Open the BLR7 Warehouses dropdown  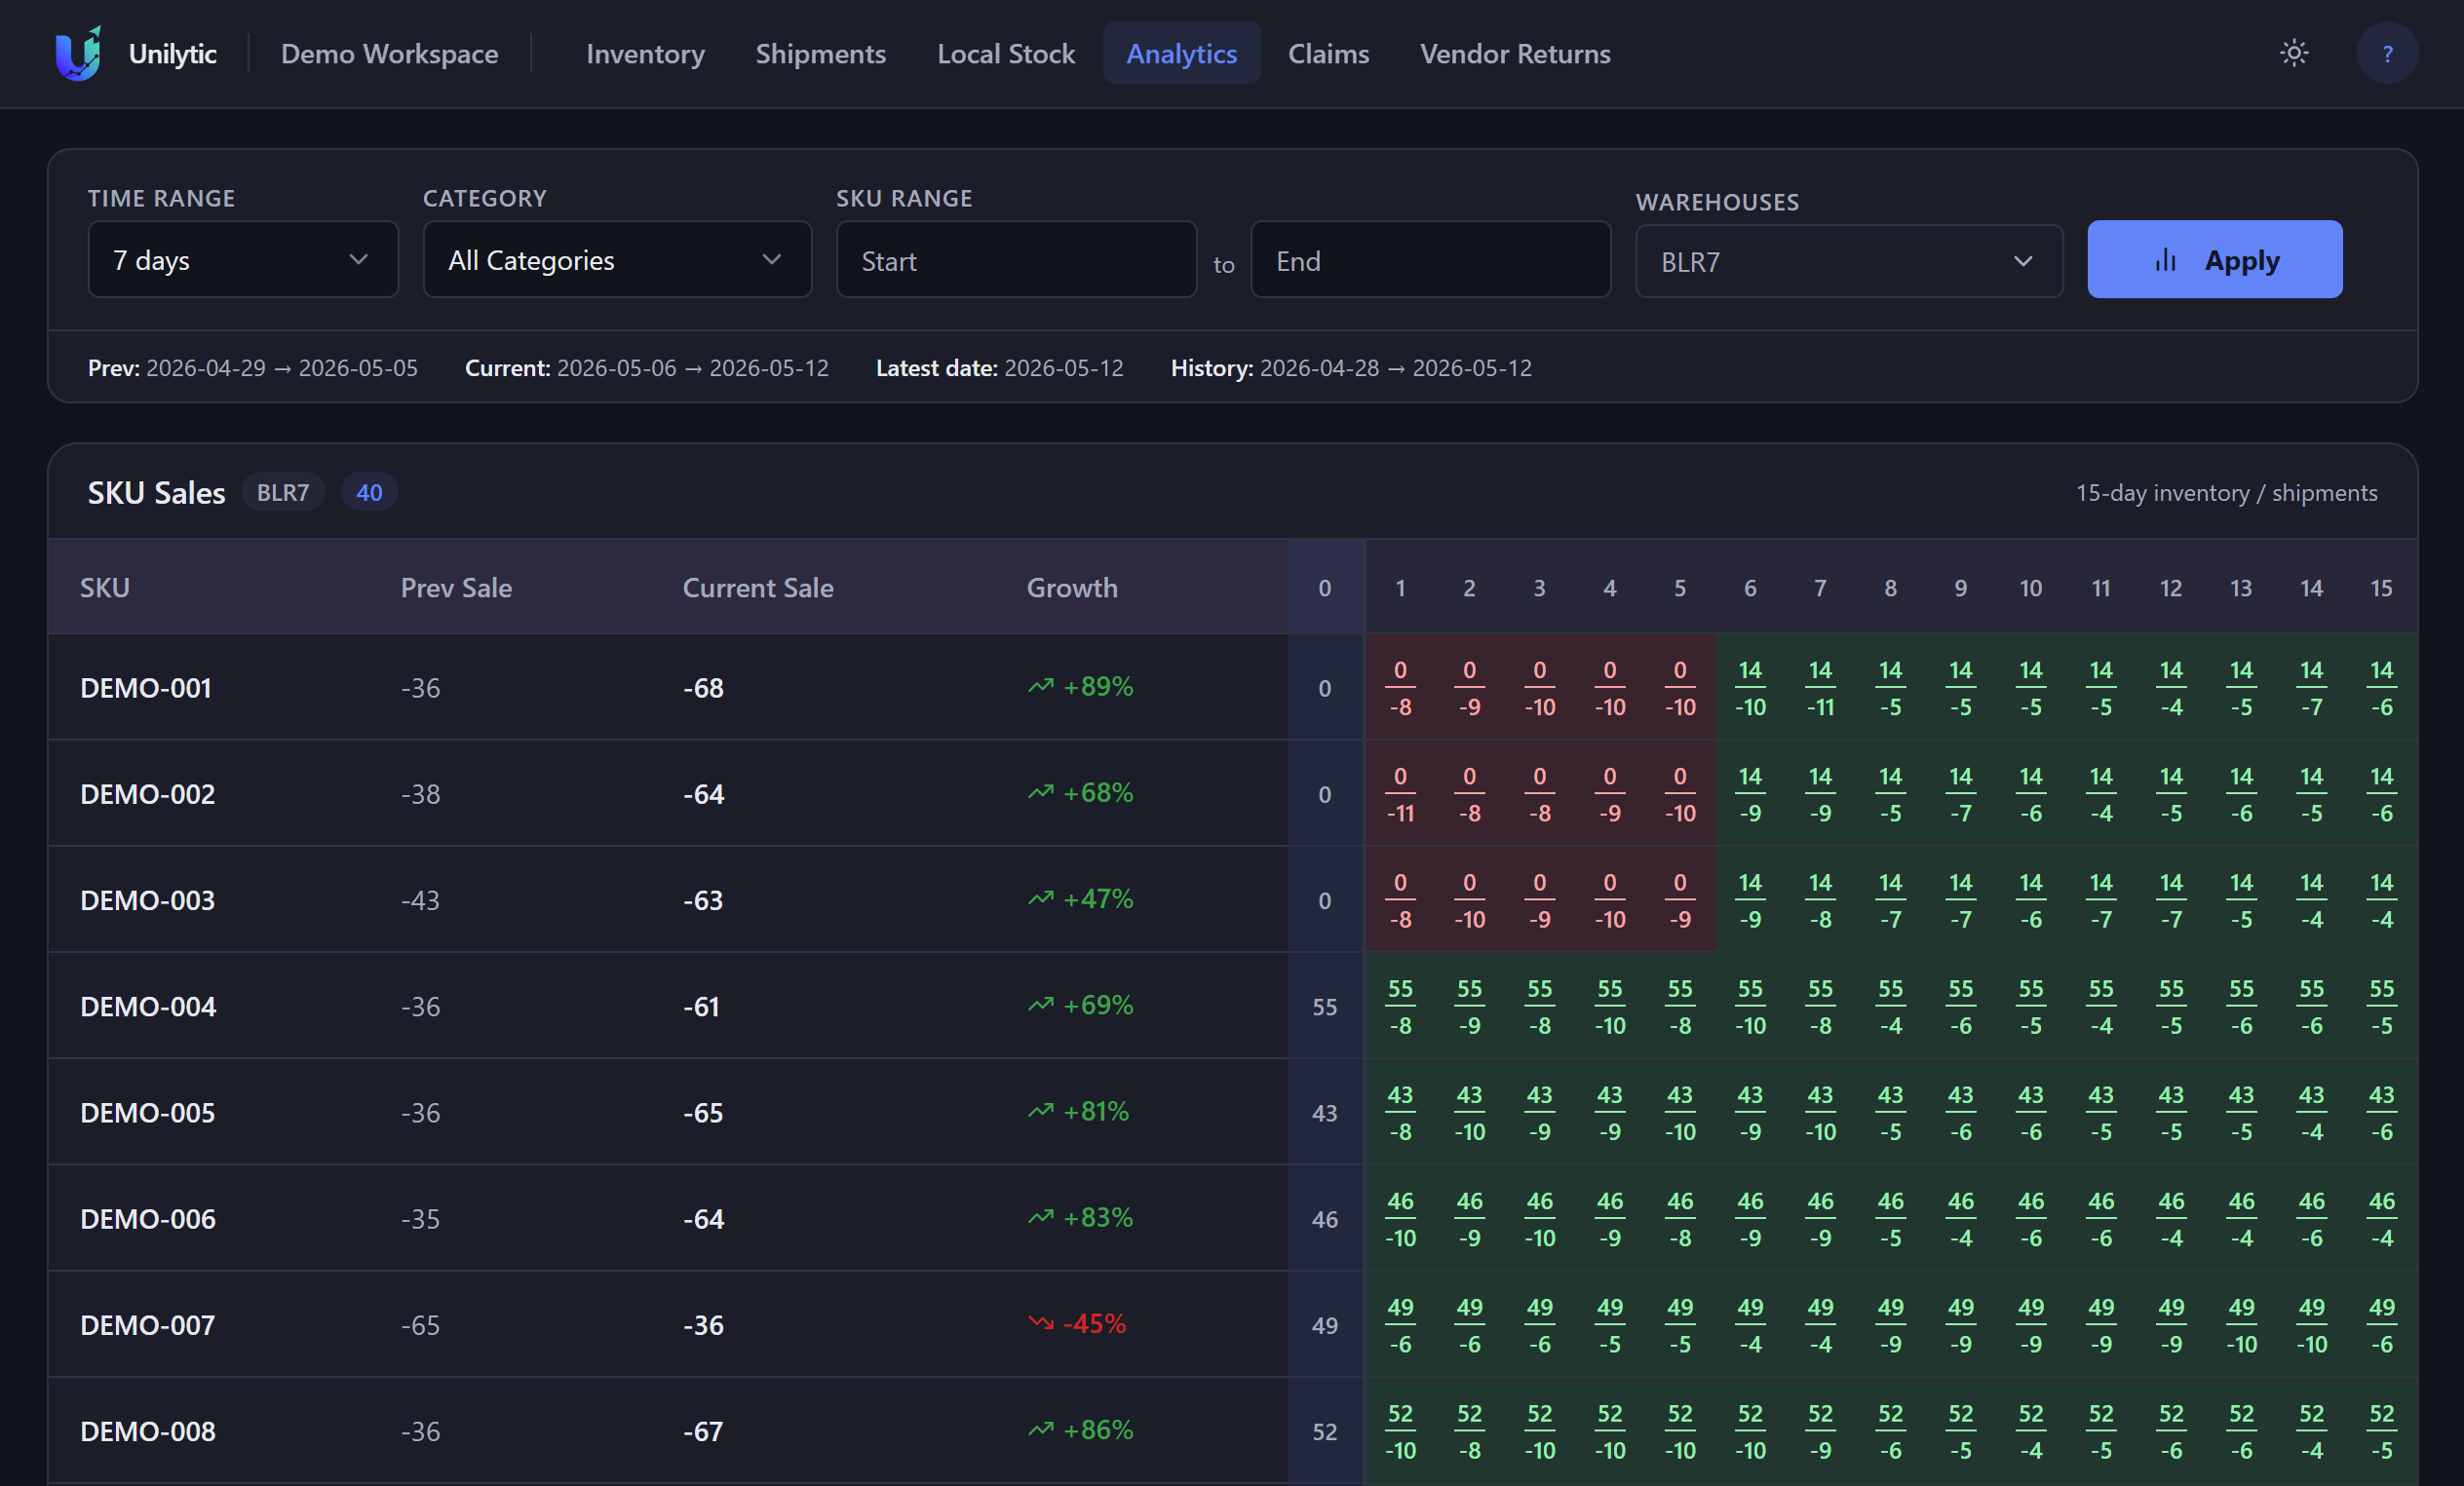(1849, 262)
